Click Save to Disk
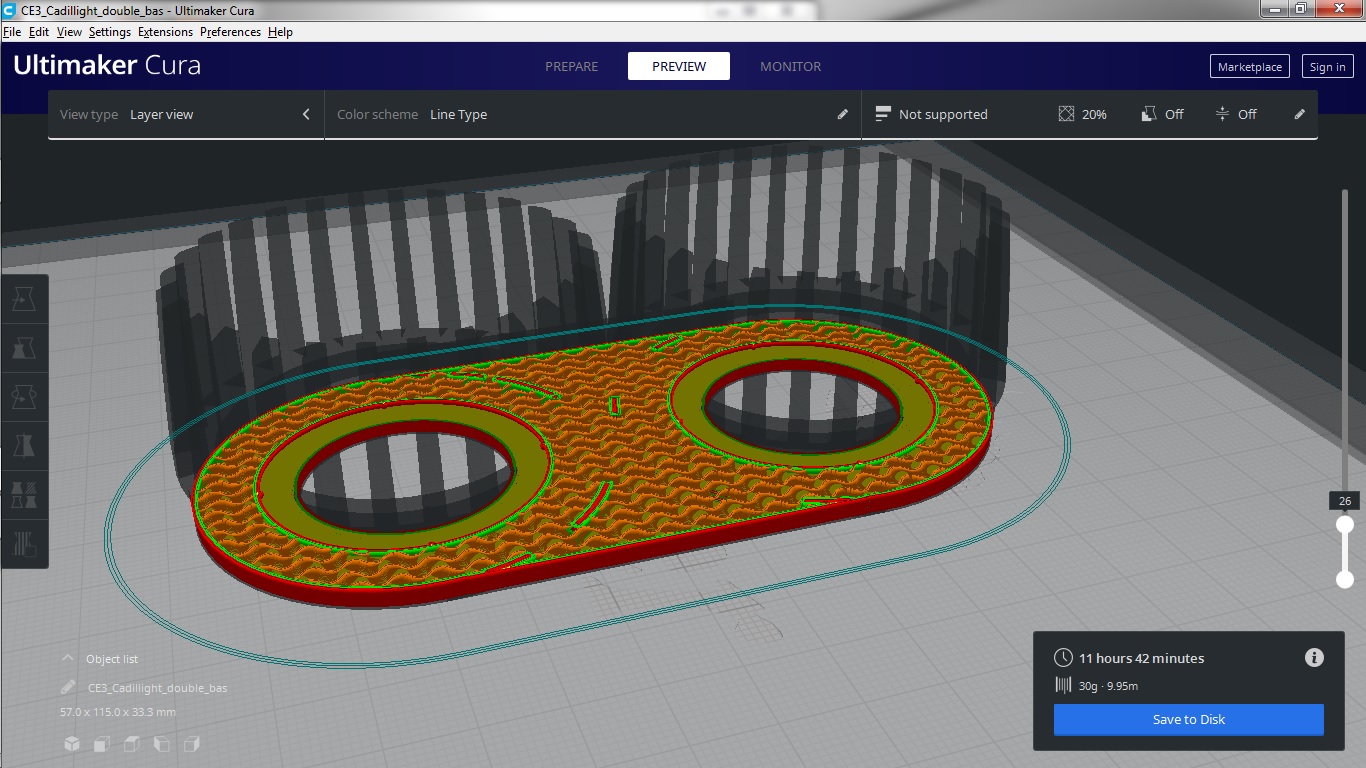Screen dimensions: 1366x768 1189,719
